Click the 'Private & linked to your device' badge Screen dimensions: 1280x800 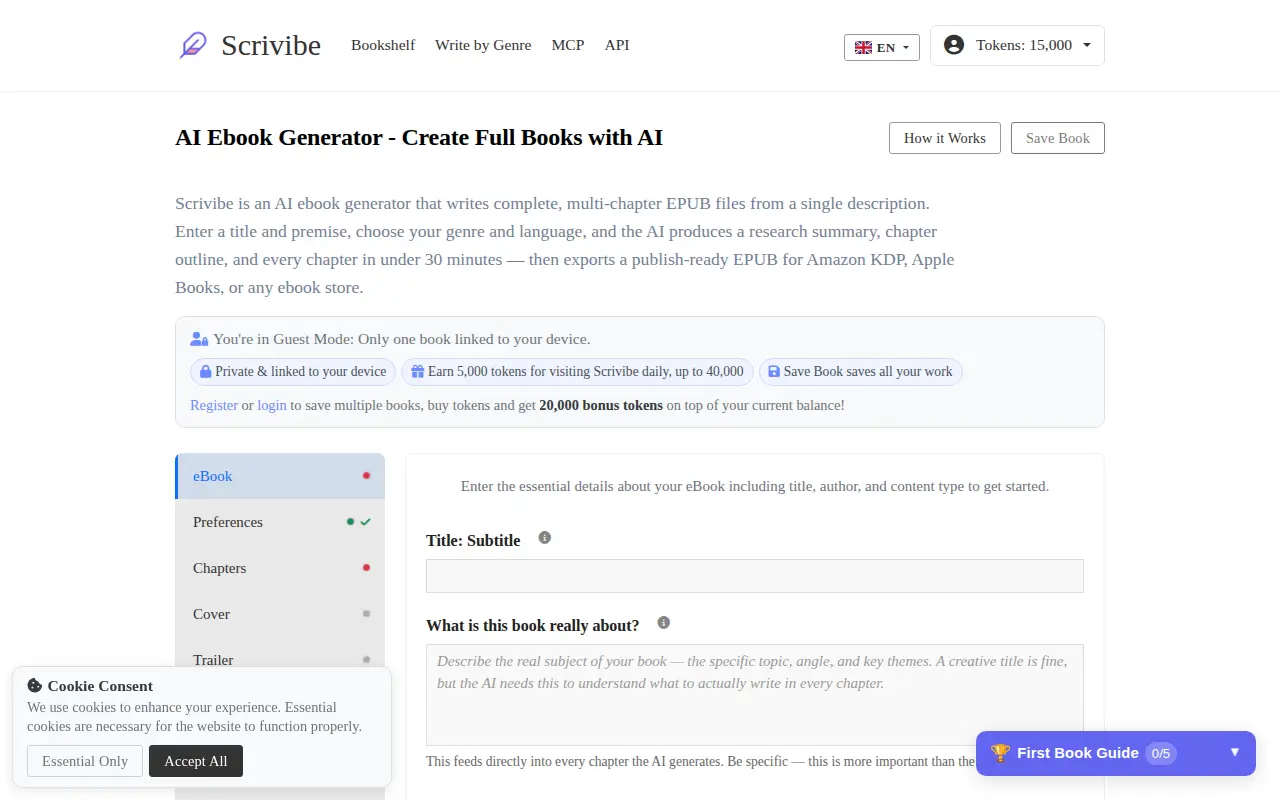click(x=293, y=372)
